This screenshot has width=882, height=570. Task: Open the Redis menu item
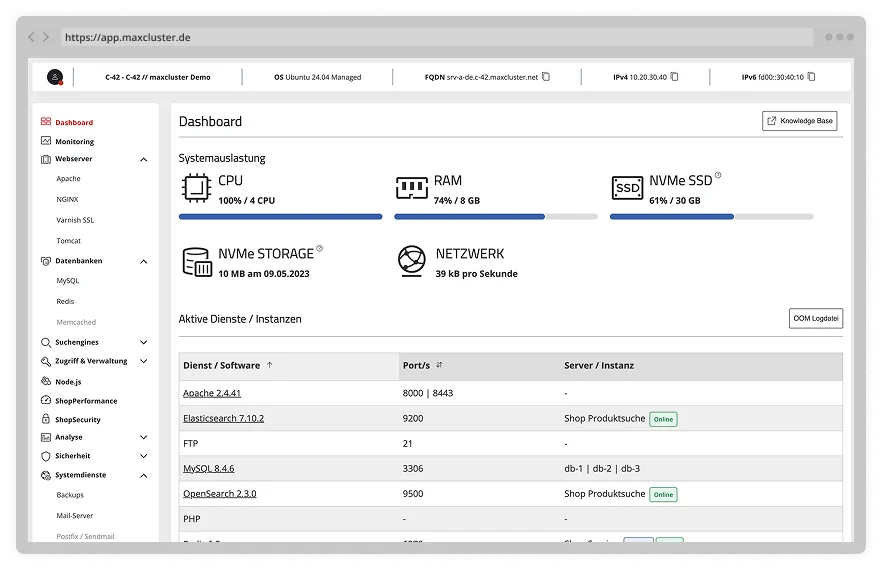(65, 302)
